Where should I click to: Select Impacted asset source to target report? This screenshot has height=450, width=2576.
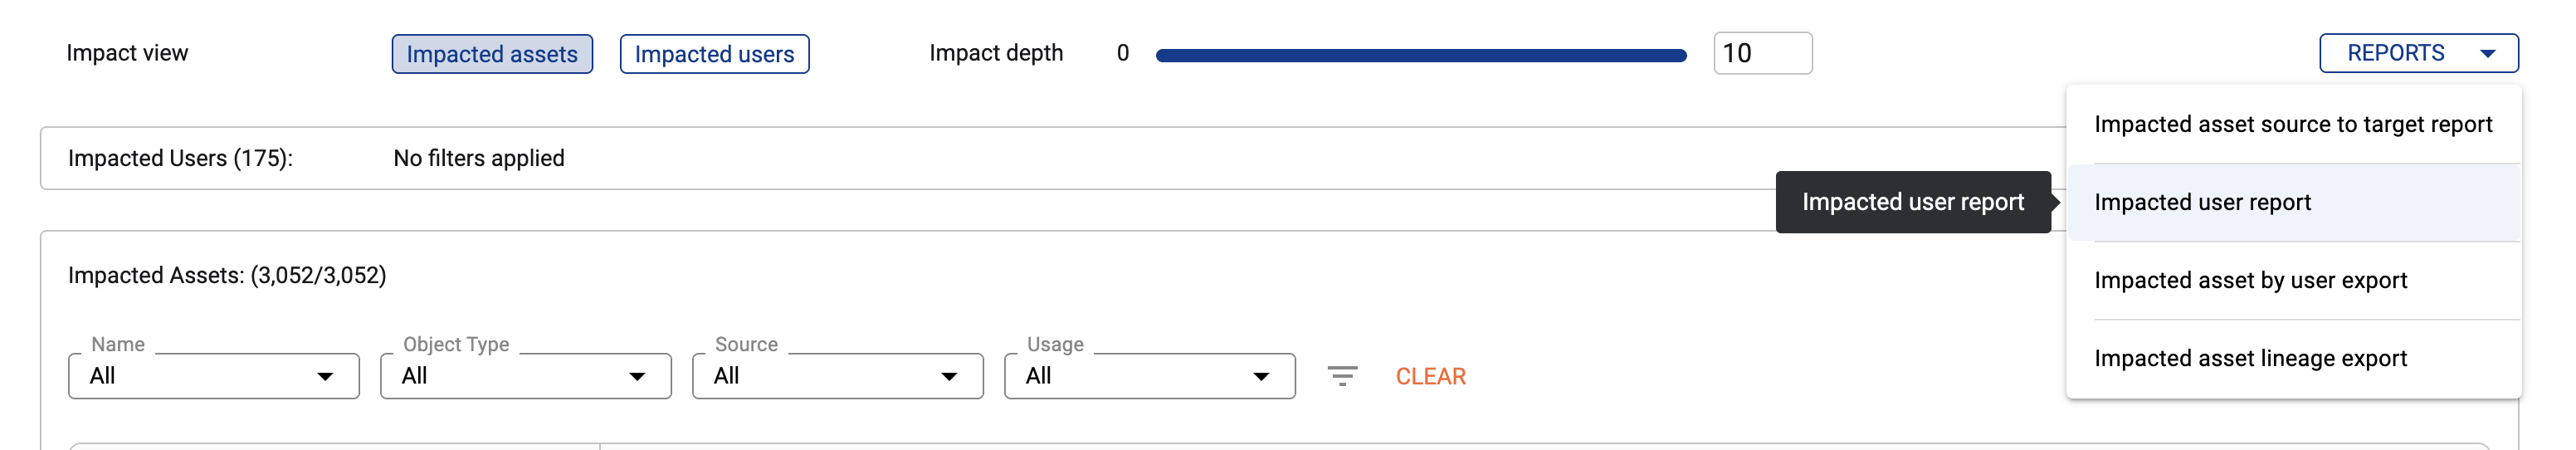click(2292, 124)
